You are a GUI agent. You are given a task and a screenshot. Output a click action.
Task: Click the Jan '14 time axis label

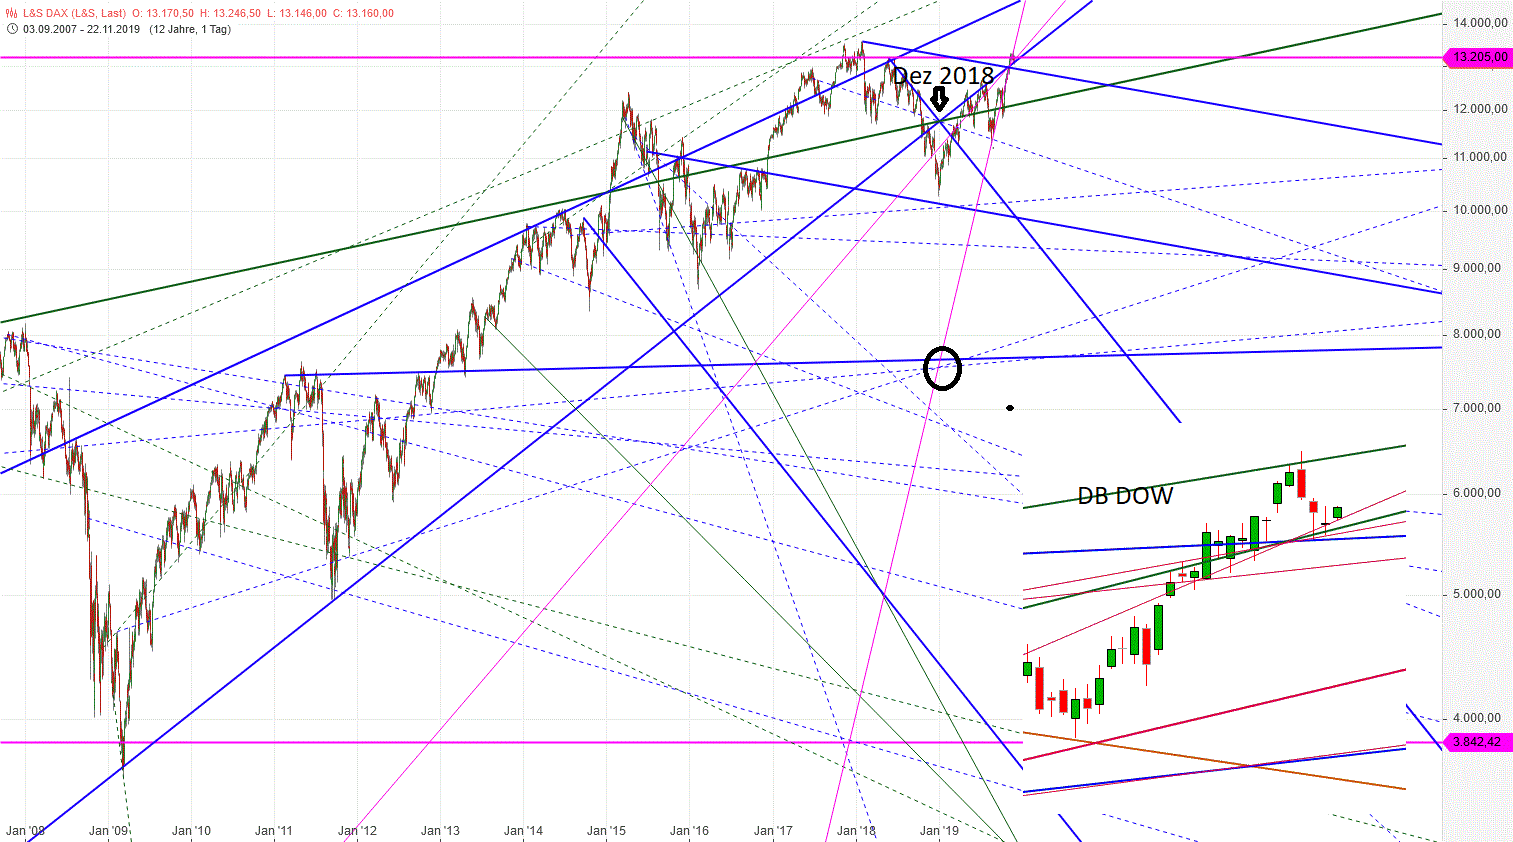tap(524, 831)
